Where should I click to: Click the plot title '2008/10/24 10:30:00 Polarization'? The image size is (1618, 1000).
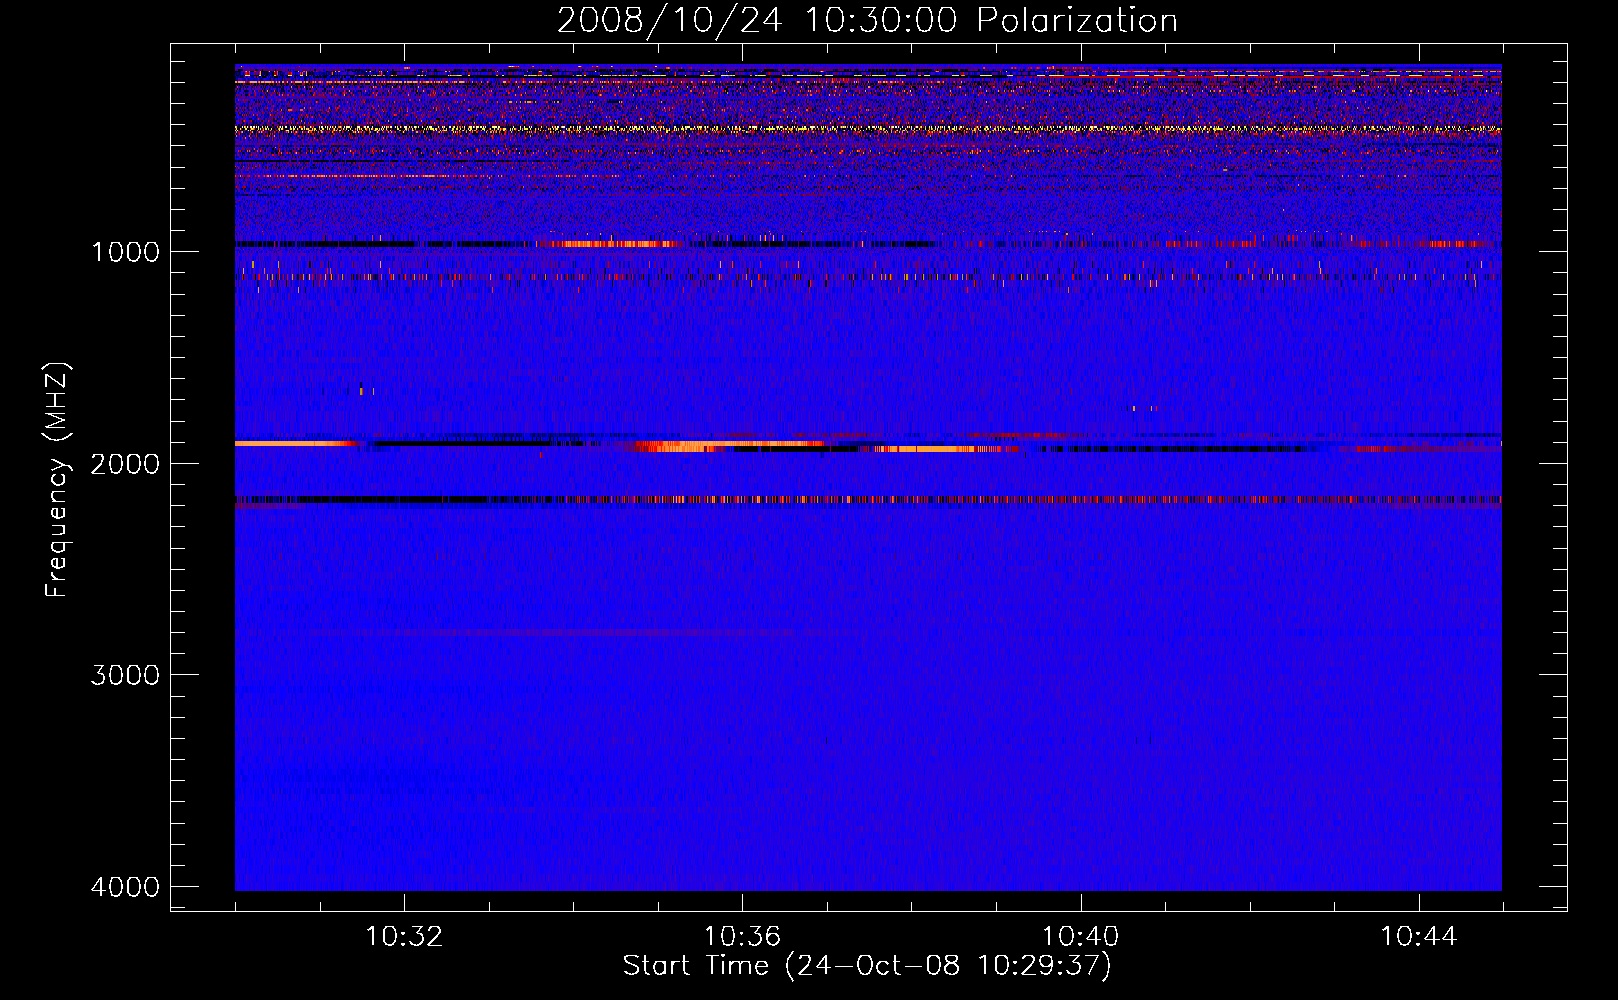867,20
